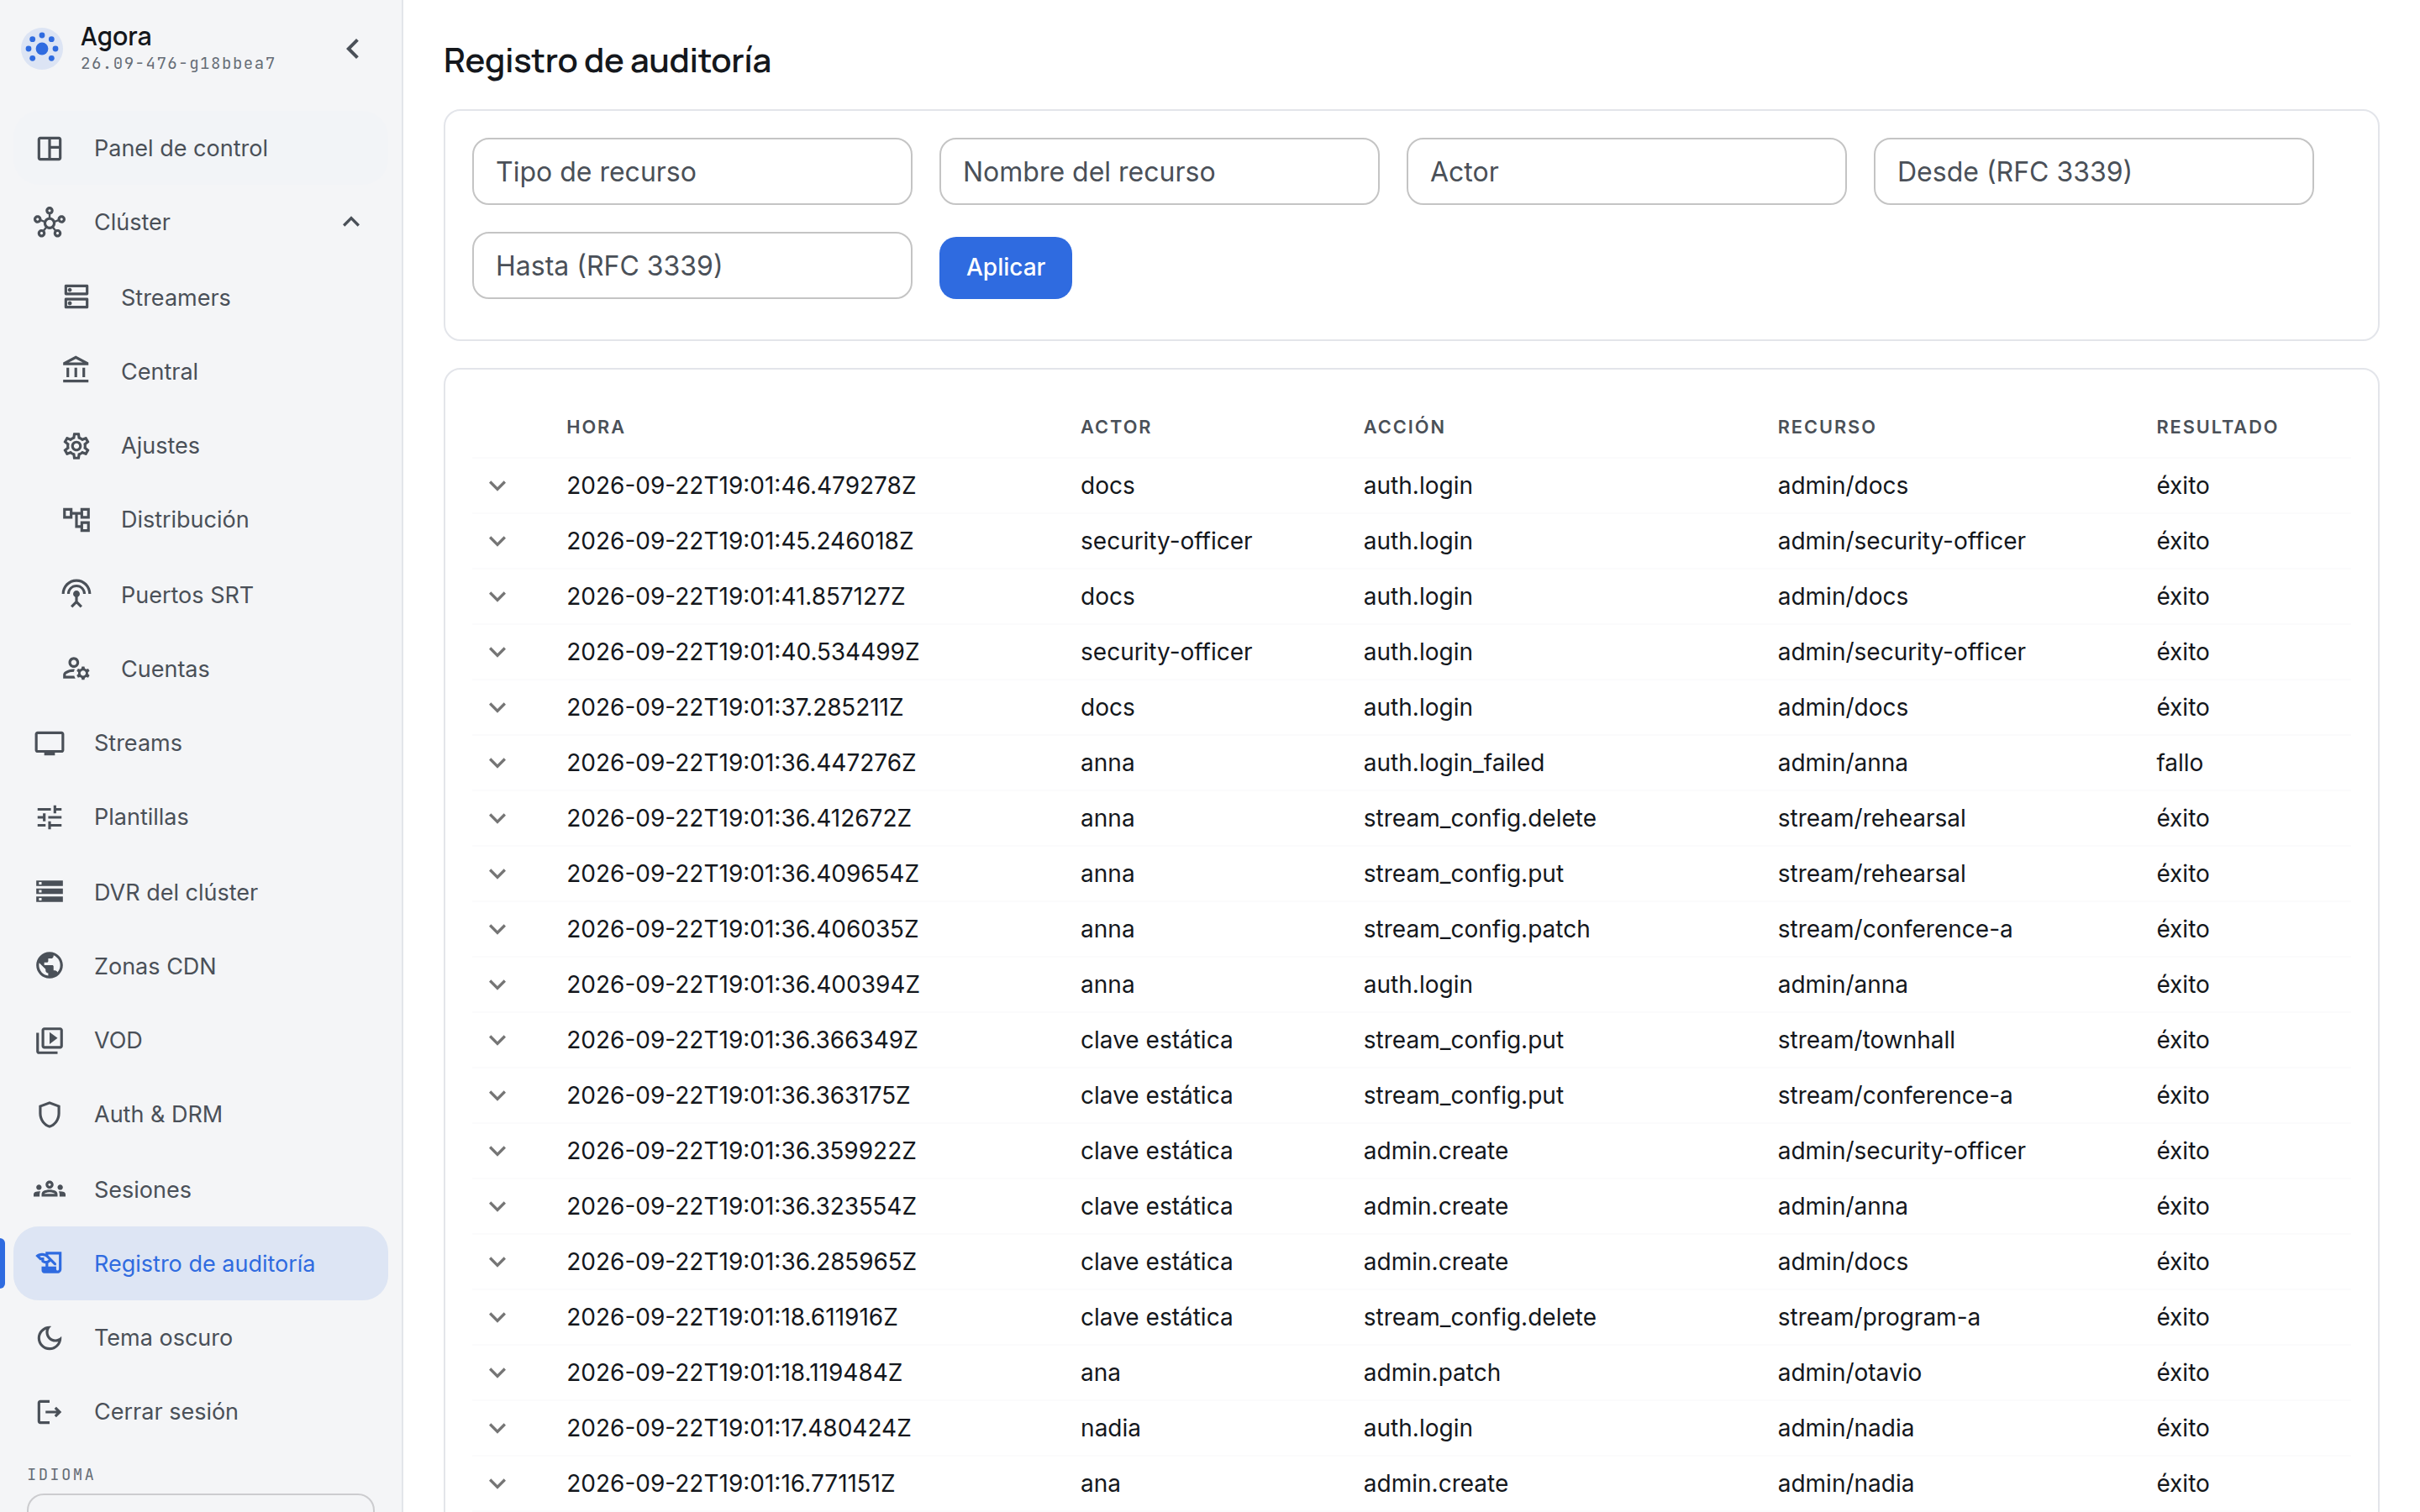This screenshot has height=1512, width=2420.
Task: Expand the anna auth.login_failed row
Action: coord(497,763)
